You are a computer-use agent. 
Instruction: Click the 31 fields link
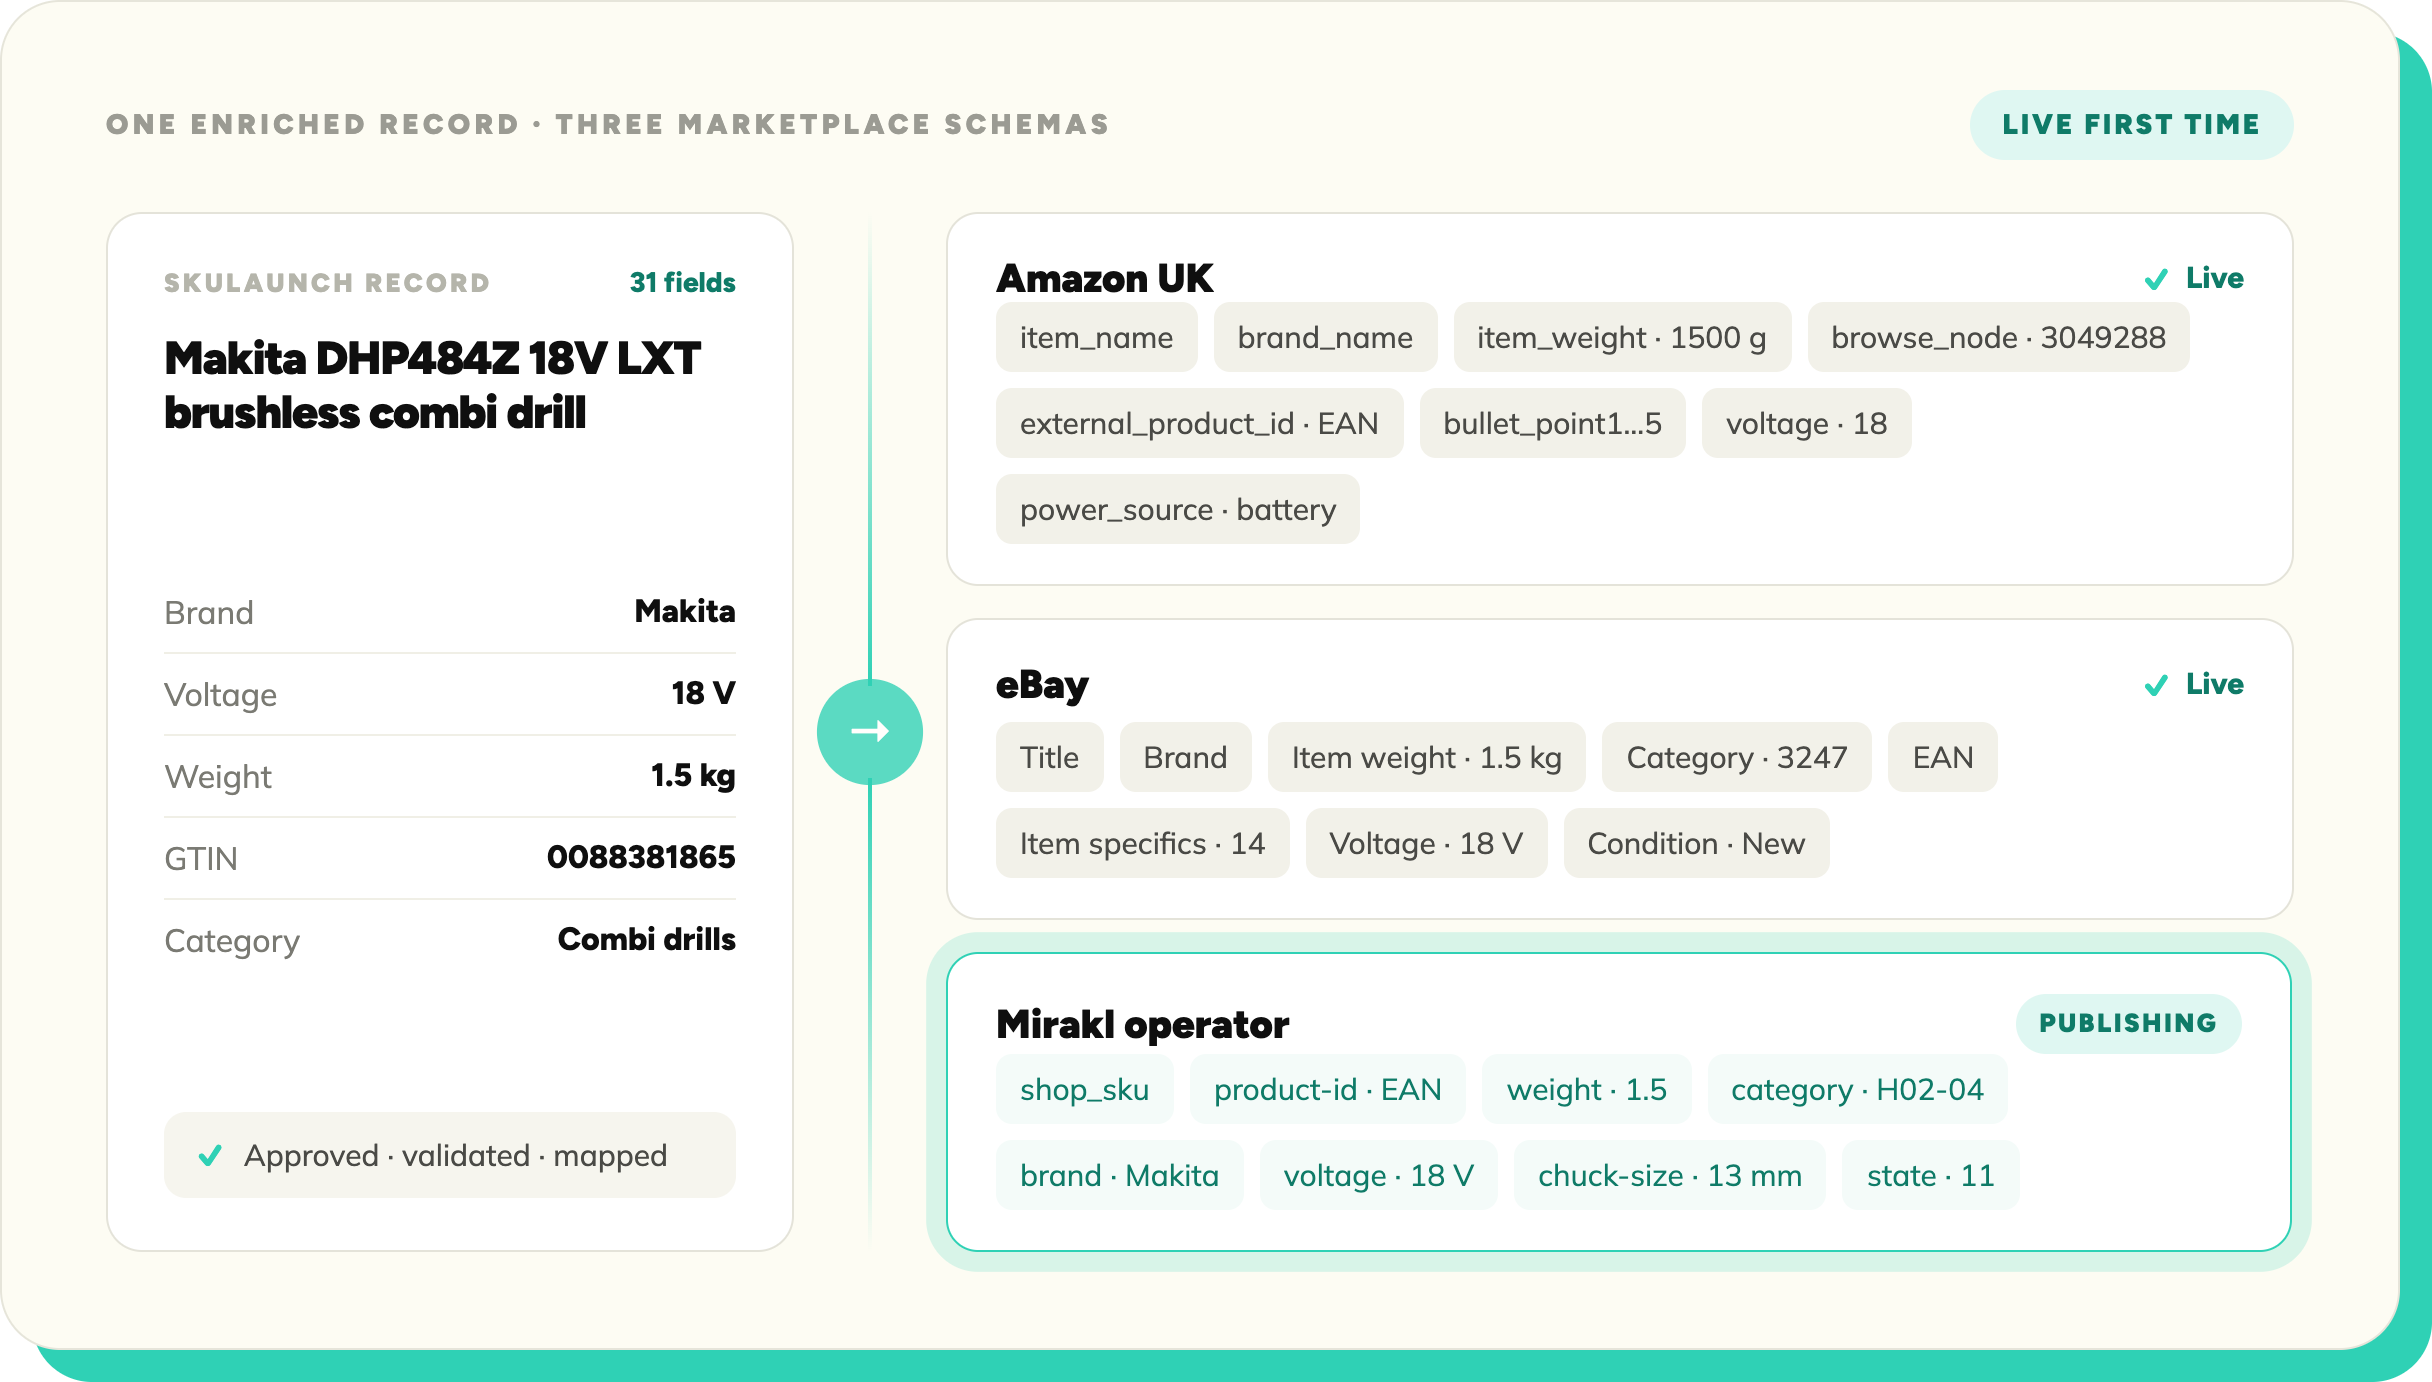(x=682, y=283)
